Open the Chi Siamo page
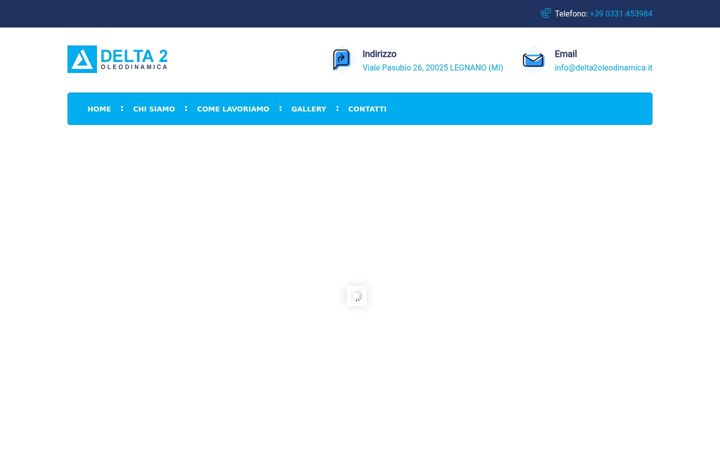This screenshot has height=450, width=720. 154,109
